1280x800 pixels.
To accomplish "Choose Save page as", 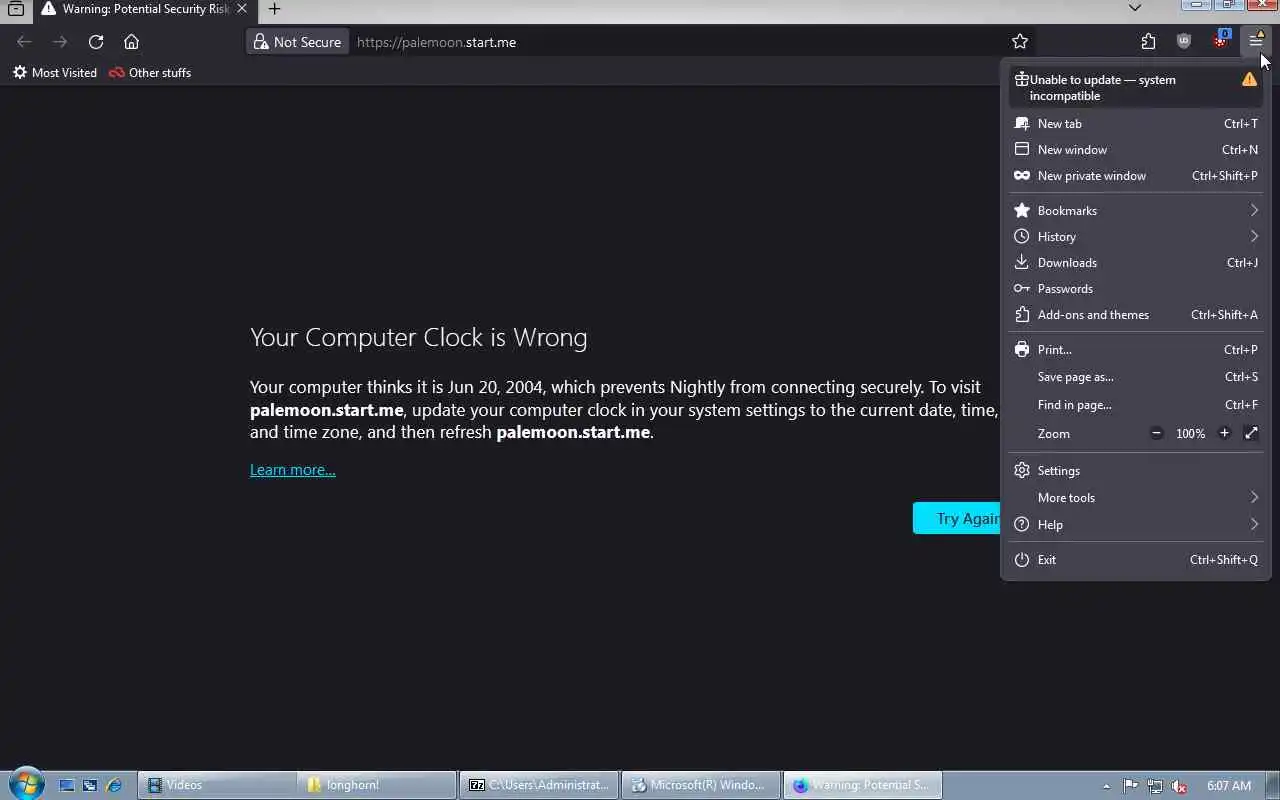I will (1136, 377).
